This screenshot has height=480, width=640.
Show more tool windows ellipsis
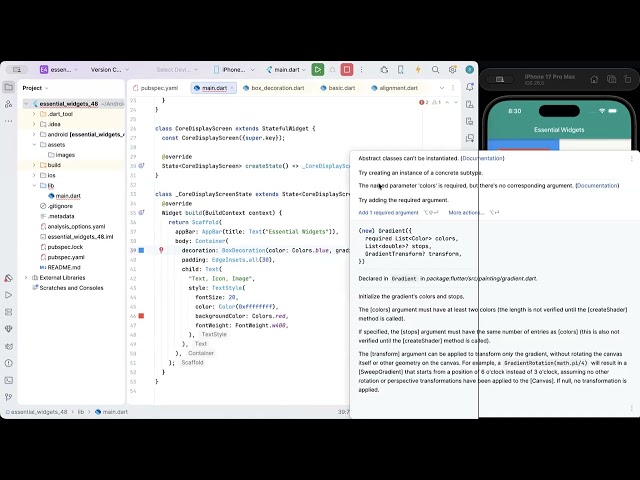coord(8,121)
